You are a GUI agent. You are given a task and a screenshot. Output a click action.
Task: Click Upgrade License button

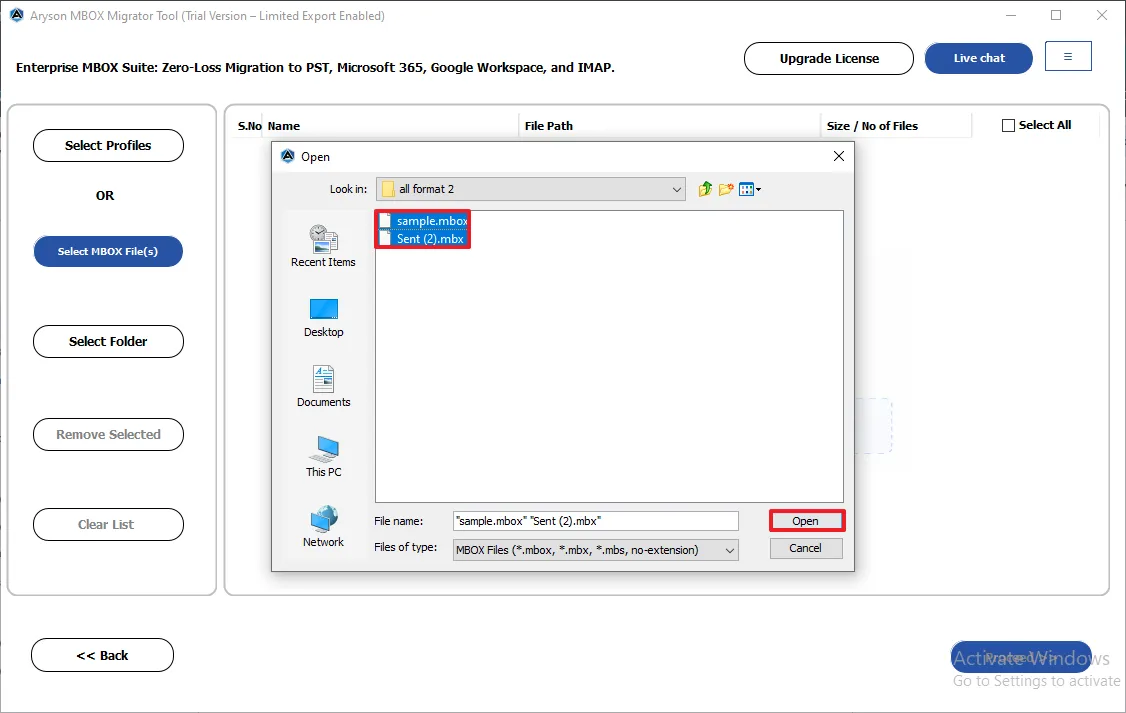(x=829, y=58)
